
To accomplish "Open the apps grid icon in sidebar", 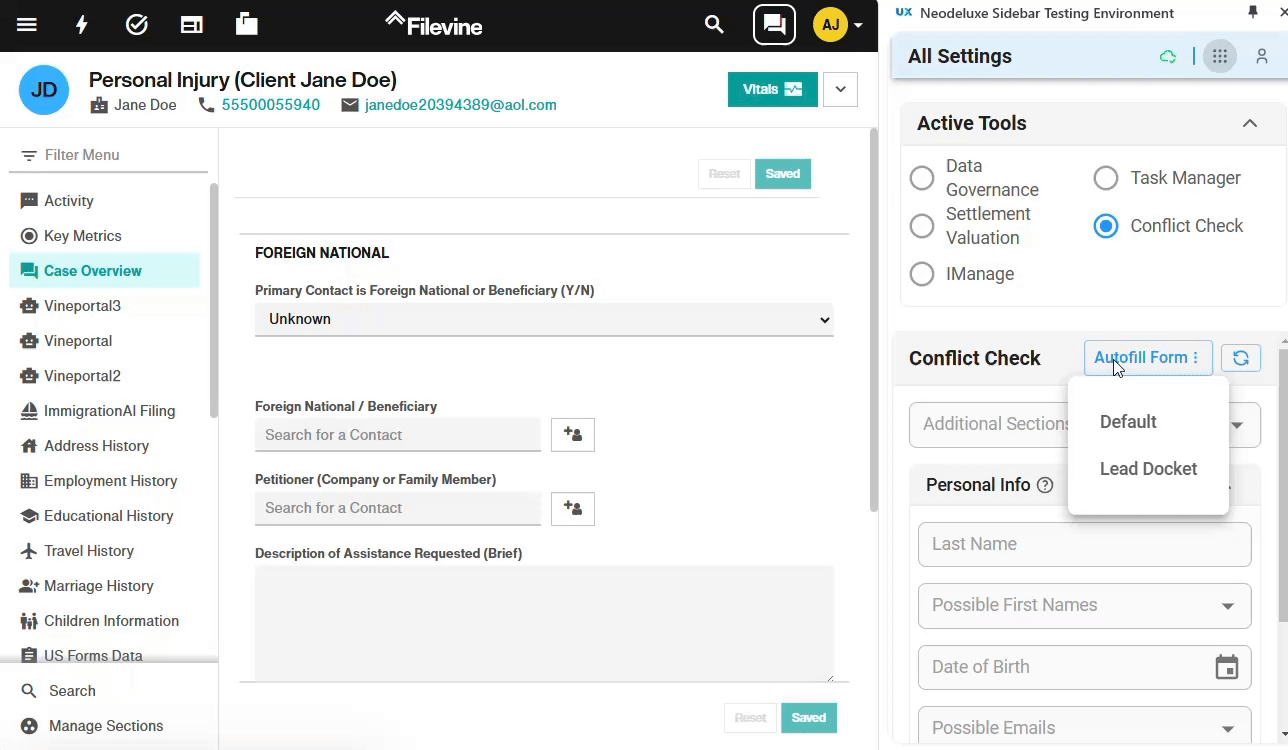I will 1219,57.
